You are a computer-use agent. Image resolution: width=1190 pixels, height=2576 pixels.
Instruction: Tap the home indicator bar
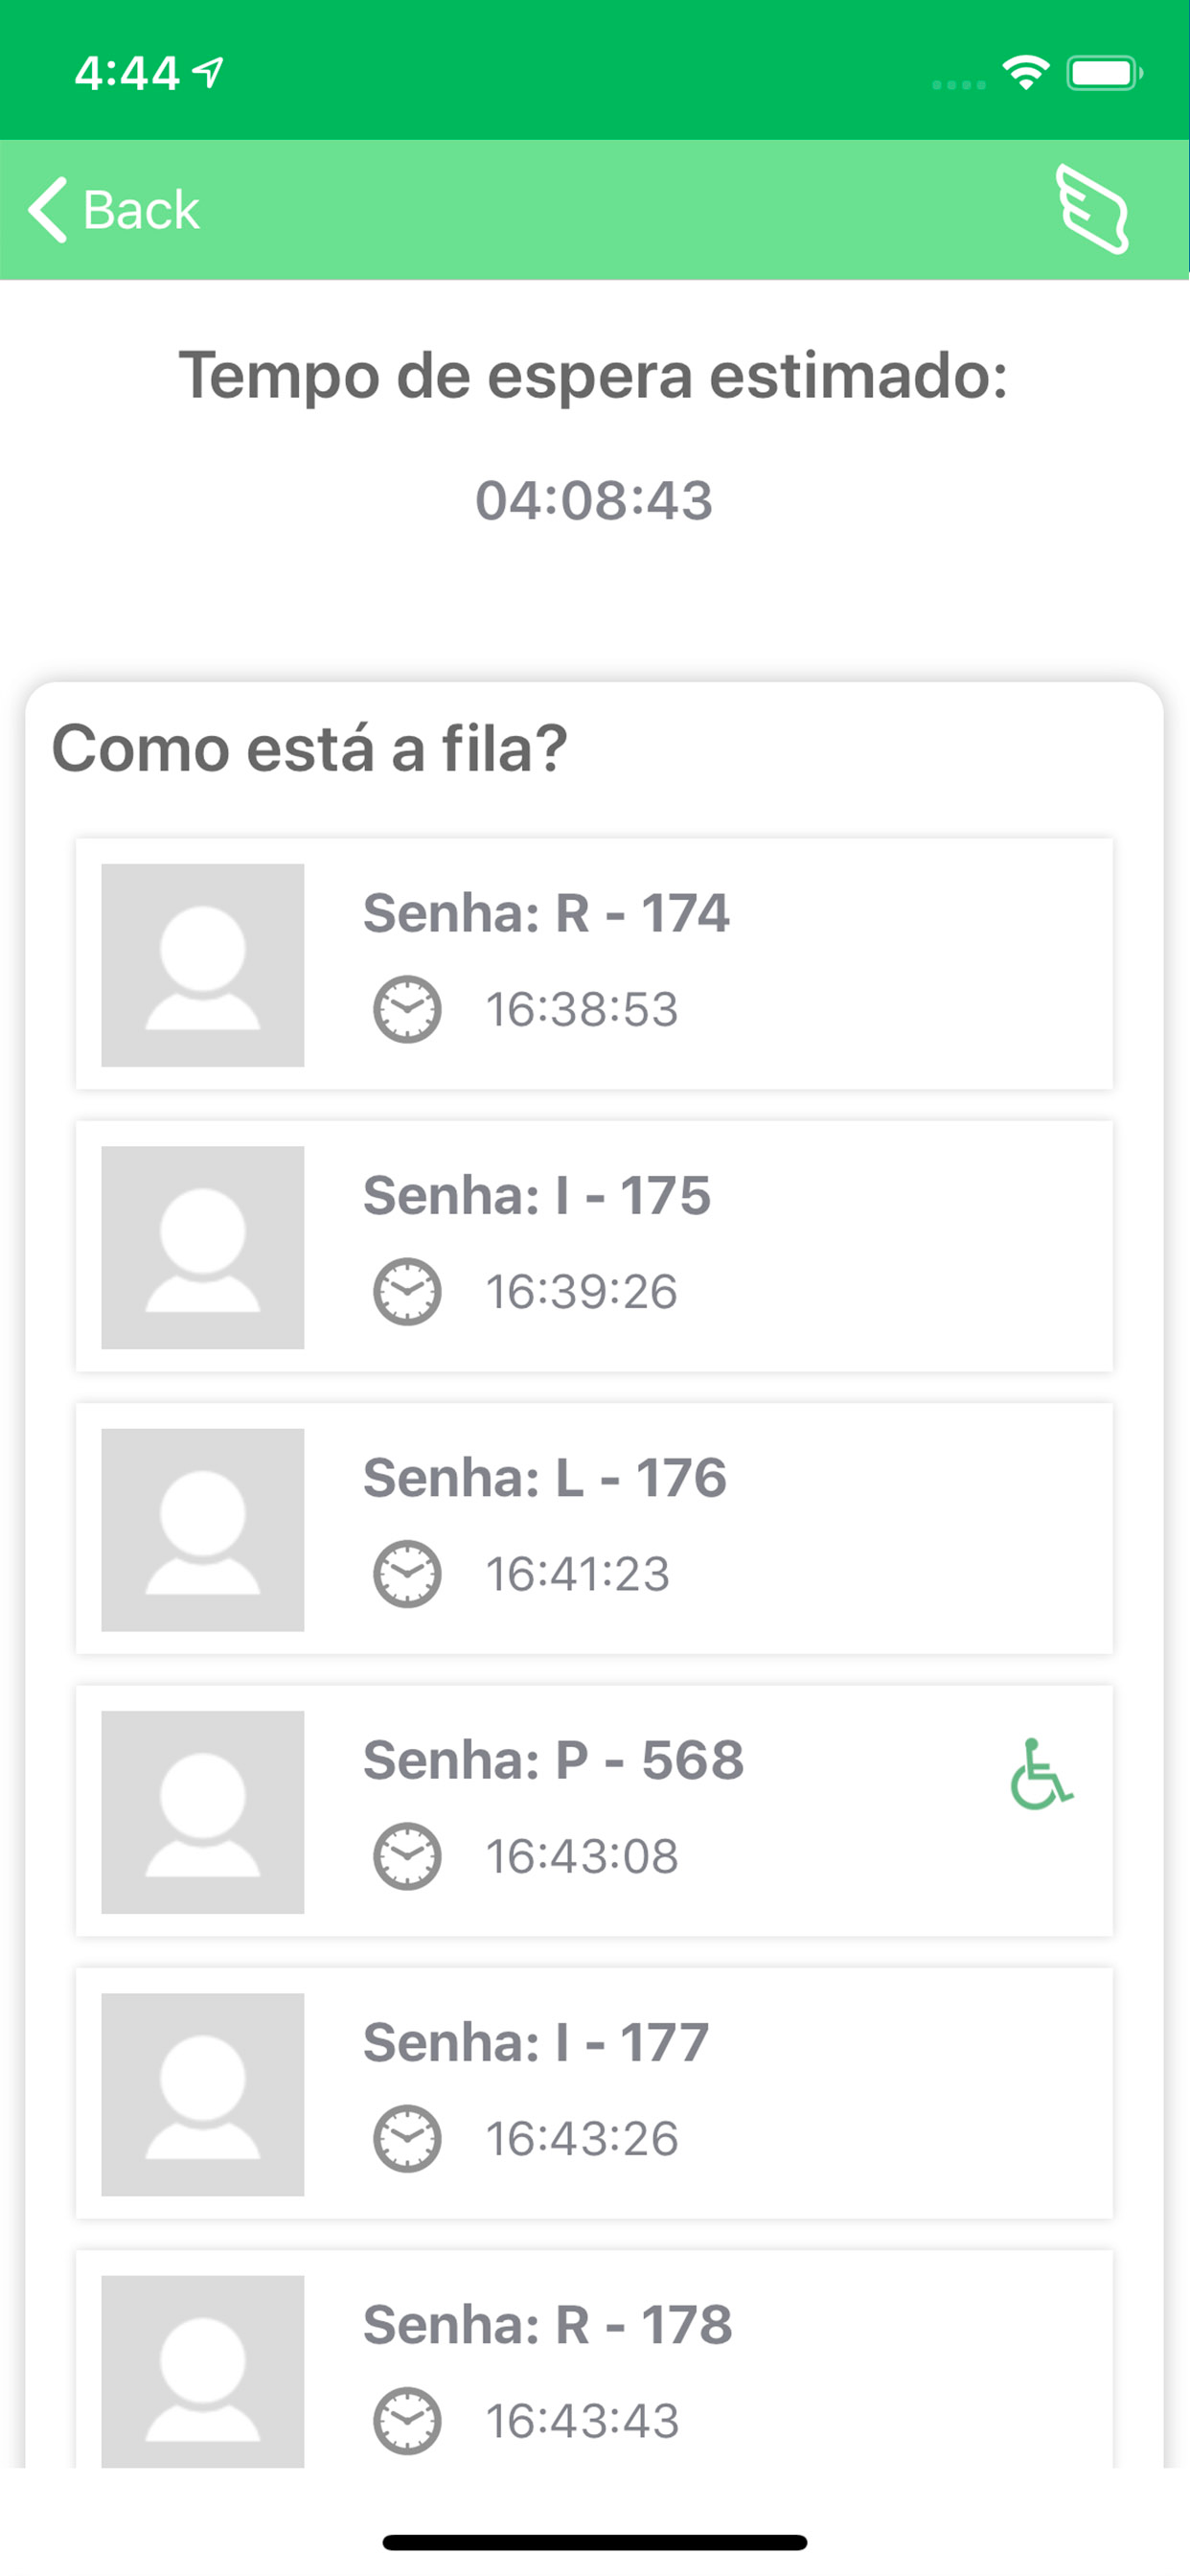click(594, 2542)
